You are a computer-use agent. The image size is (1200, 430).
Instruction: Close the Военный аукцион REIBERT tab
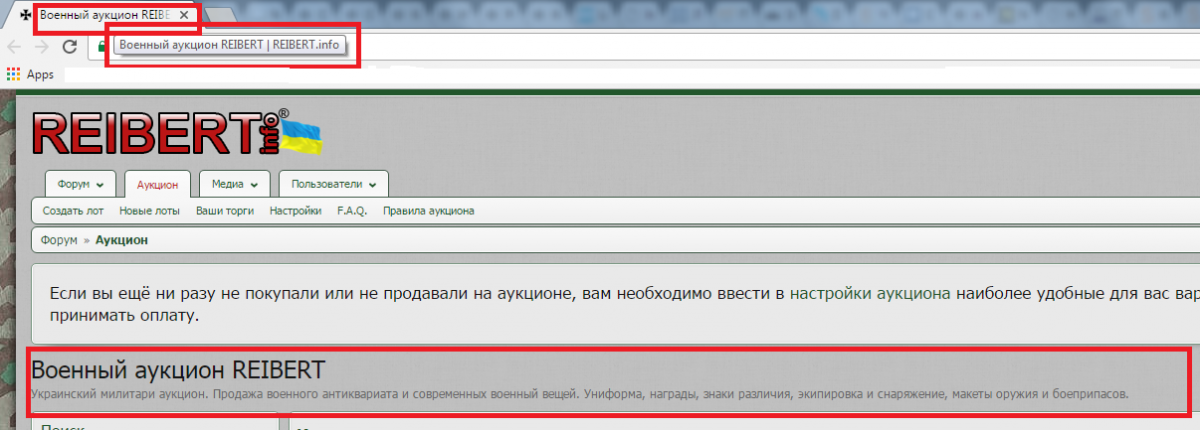pyautogui.click(x=183, y=16)
